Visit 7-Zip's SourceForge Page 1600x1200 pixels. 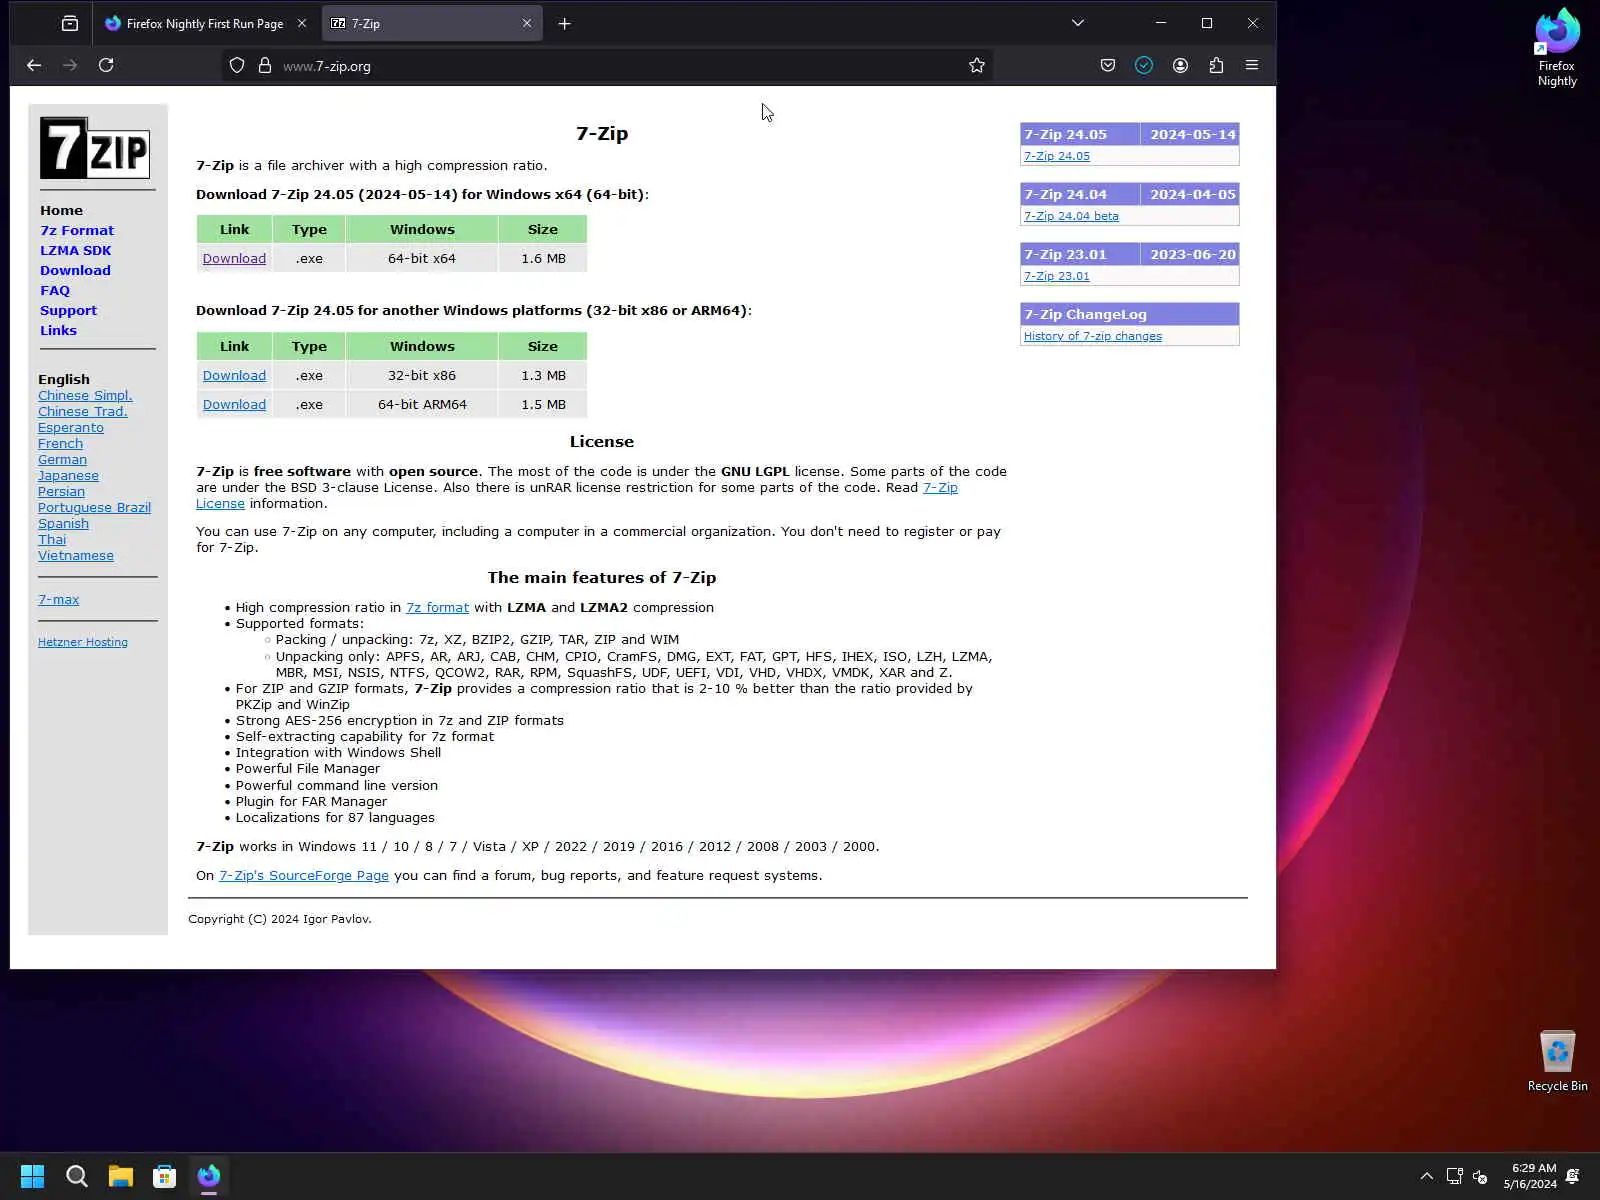[304, 875]
